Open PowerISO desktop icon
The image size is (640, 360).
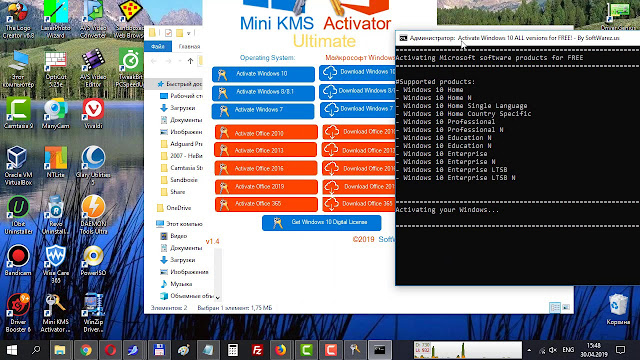[x=93, y=260]
